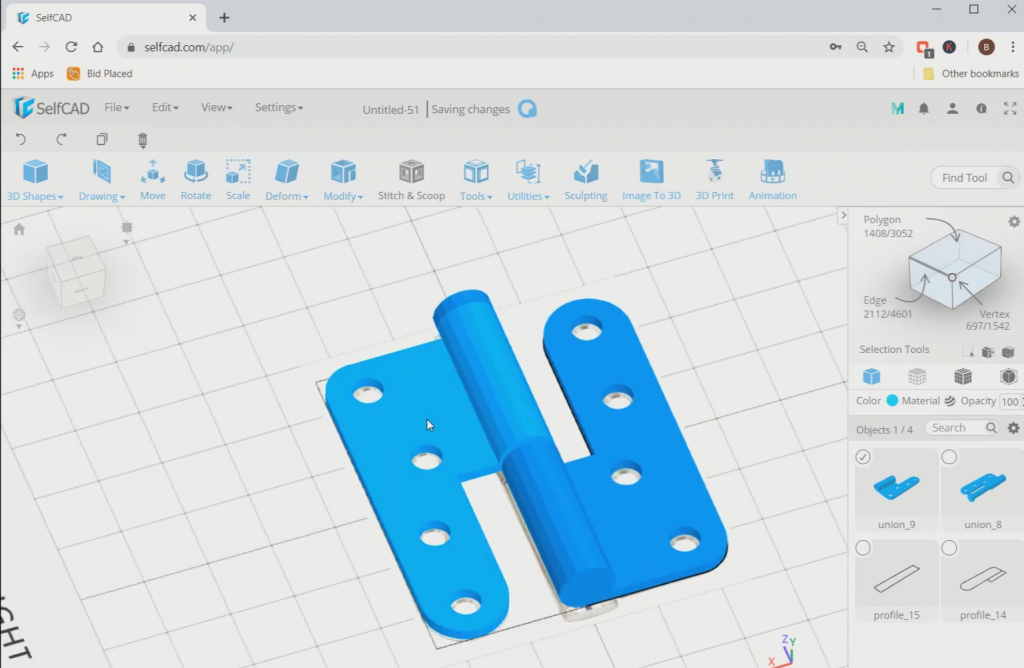Viewport: 1024px width, 668px height.
Task: Select solid plus wireframe view mode
Action: [963, 376]
